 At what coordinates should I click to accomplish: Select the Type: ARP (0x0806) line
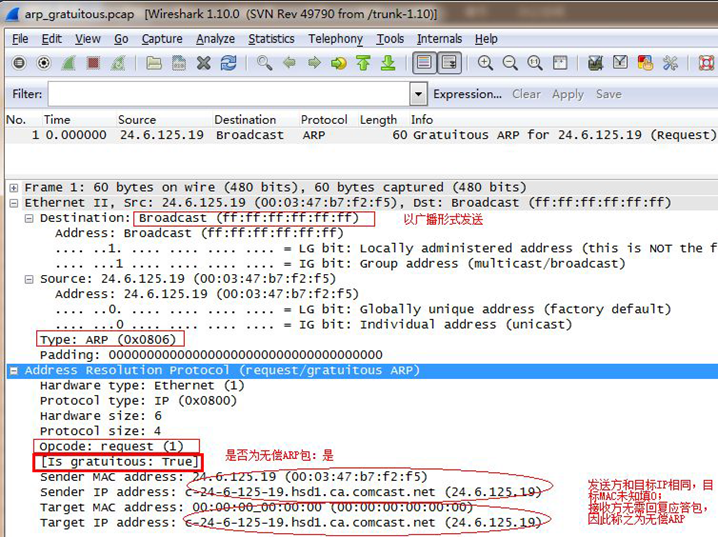click(108, 340)
